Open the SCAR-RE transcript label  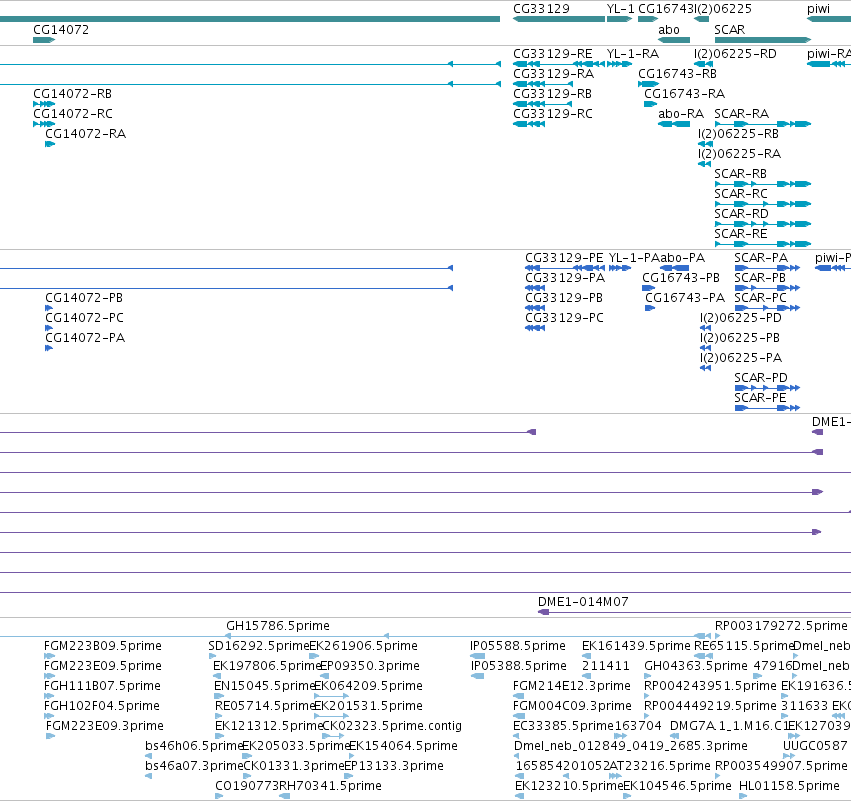click(x=741, y=234)
